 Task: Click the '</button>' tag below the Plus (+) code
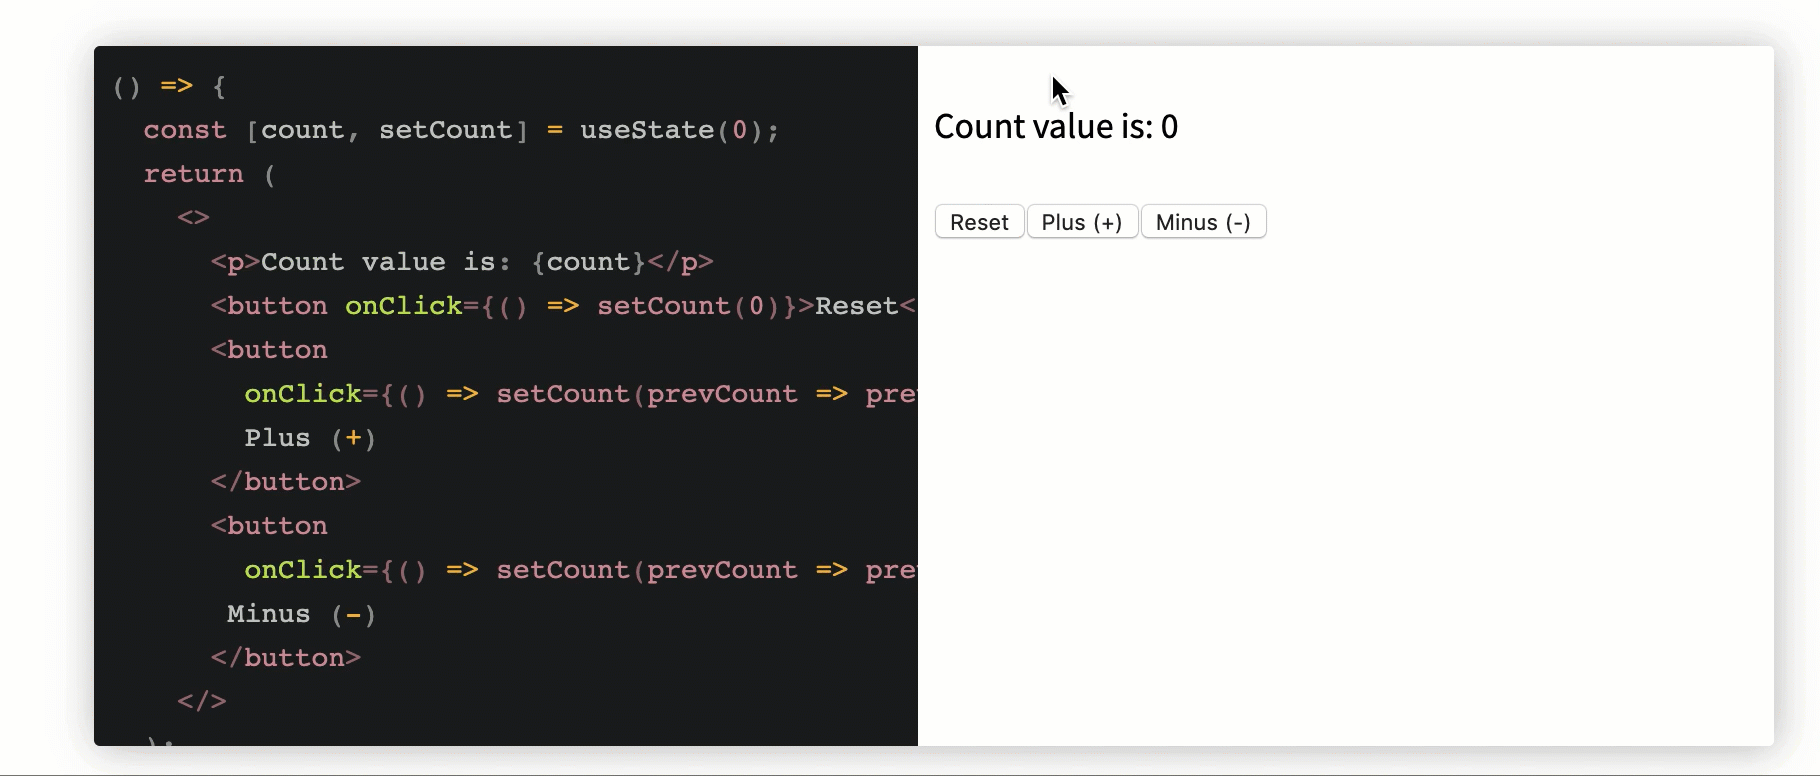pos(285,482)
